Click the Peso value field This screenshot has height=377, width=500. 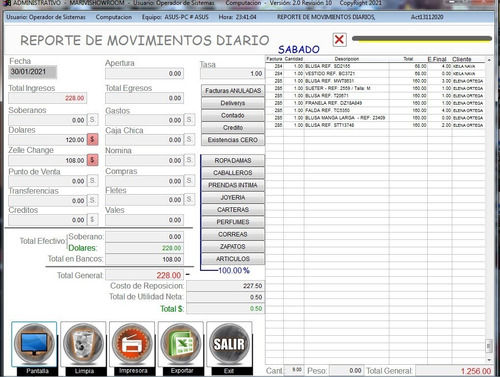click(346, 371)
